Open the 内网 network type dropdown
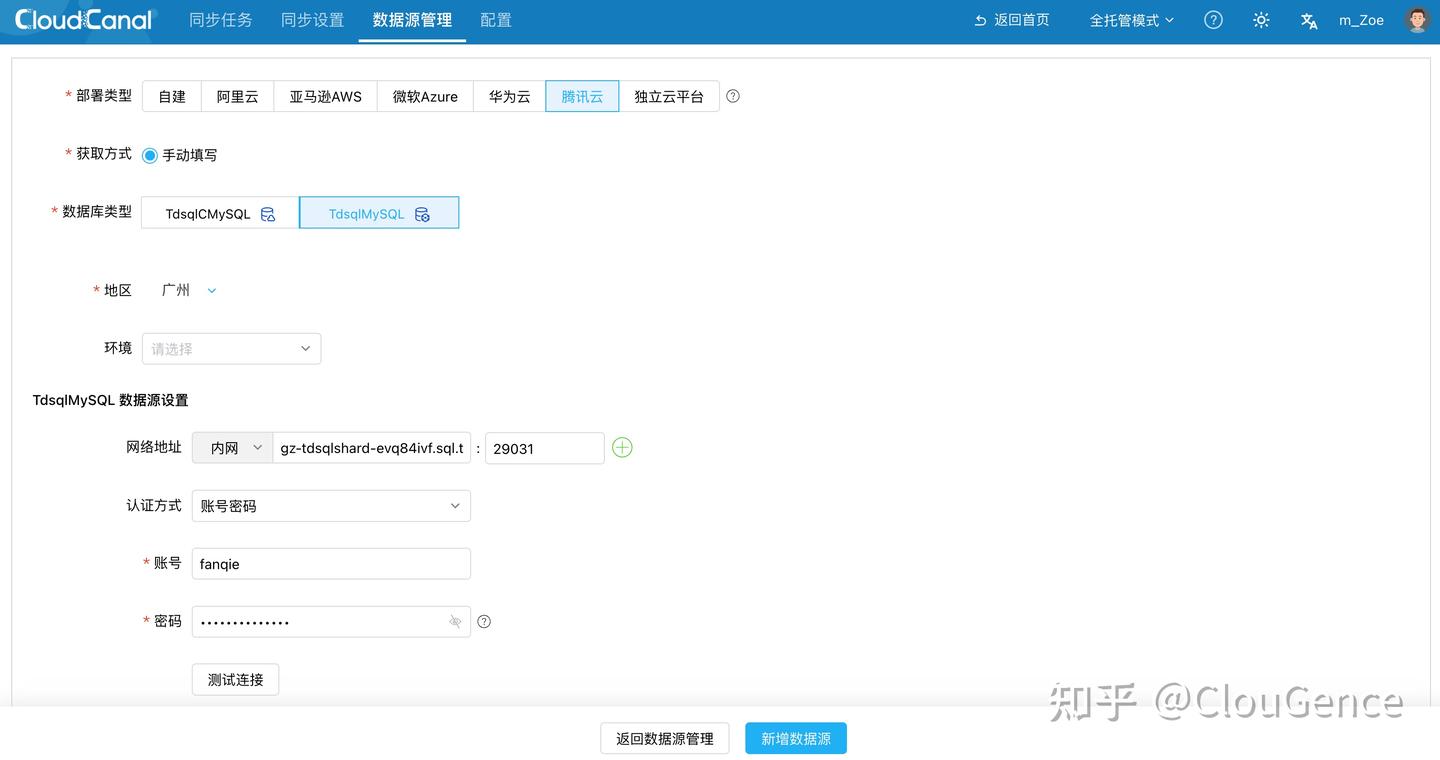 pyautogui.click(x=232, y=448)
